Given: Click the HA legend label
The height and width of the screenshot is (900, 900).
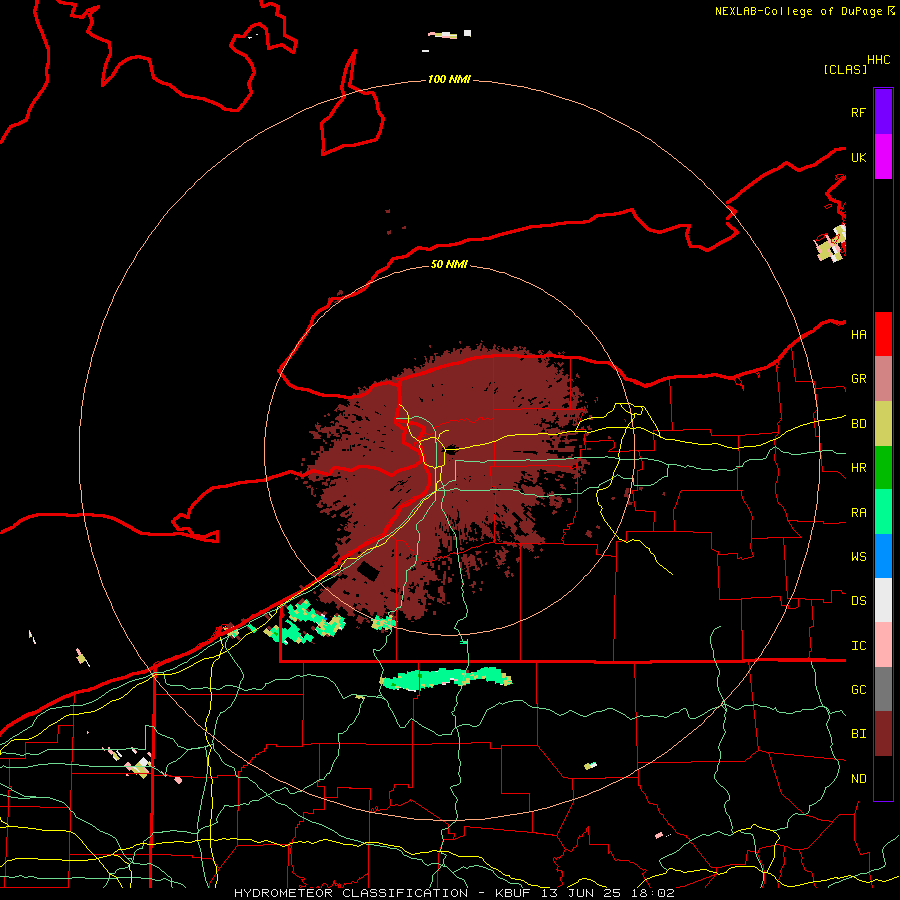Looking at the screenshot, I should pos(858,335).
